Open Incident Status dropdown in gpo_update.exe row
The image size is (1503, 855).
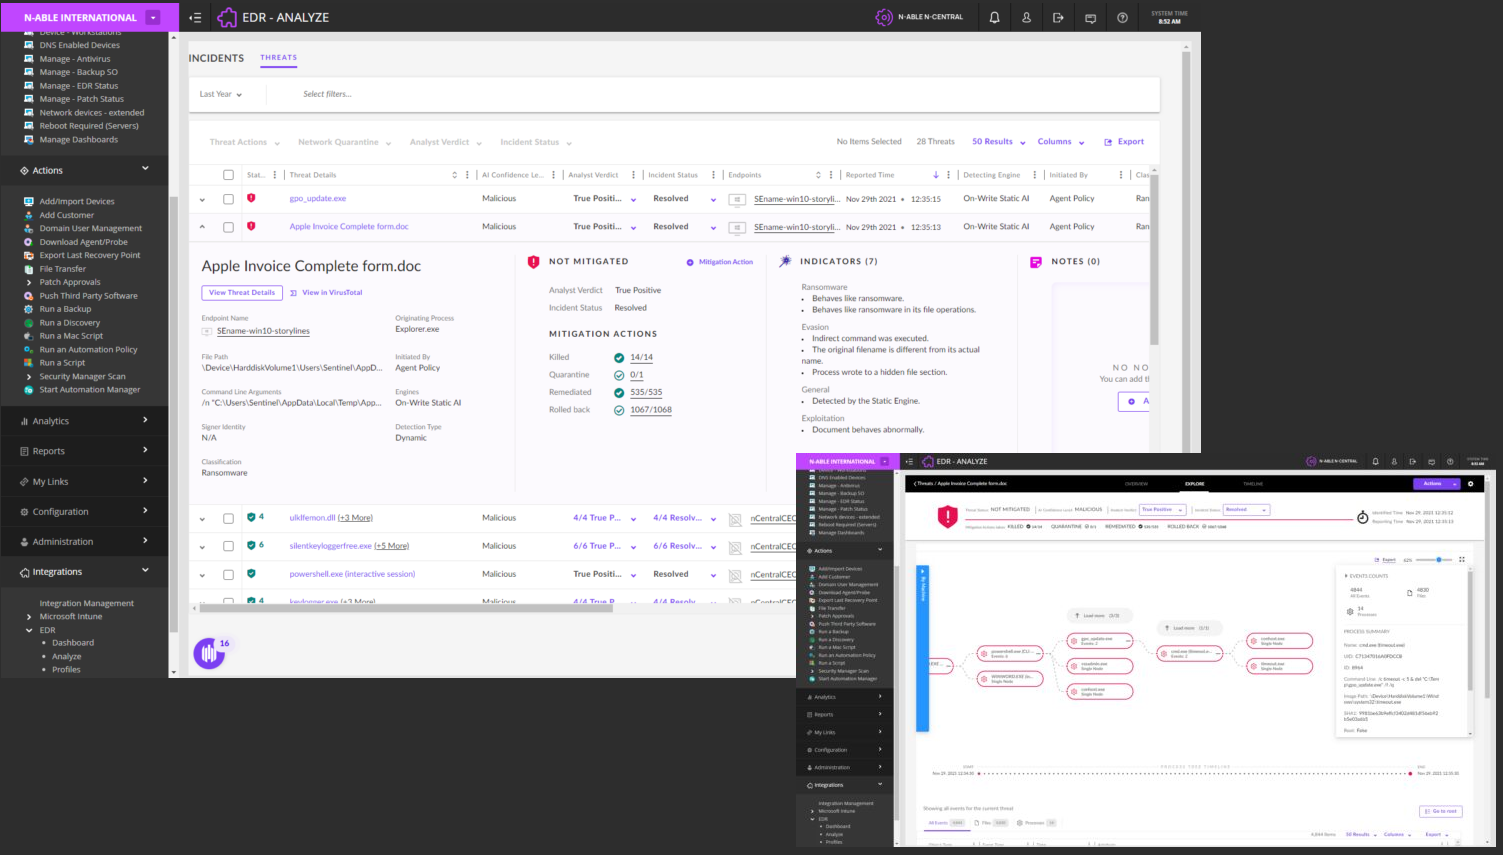(713, 199)
